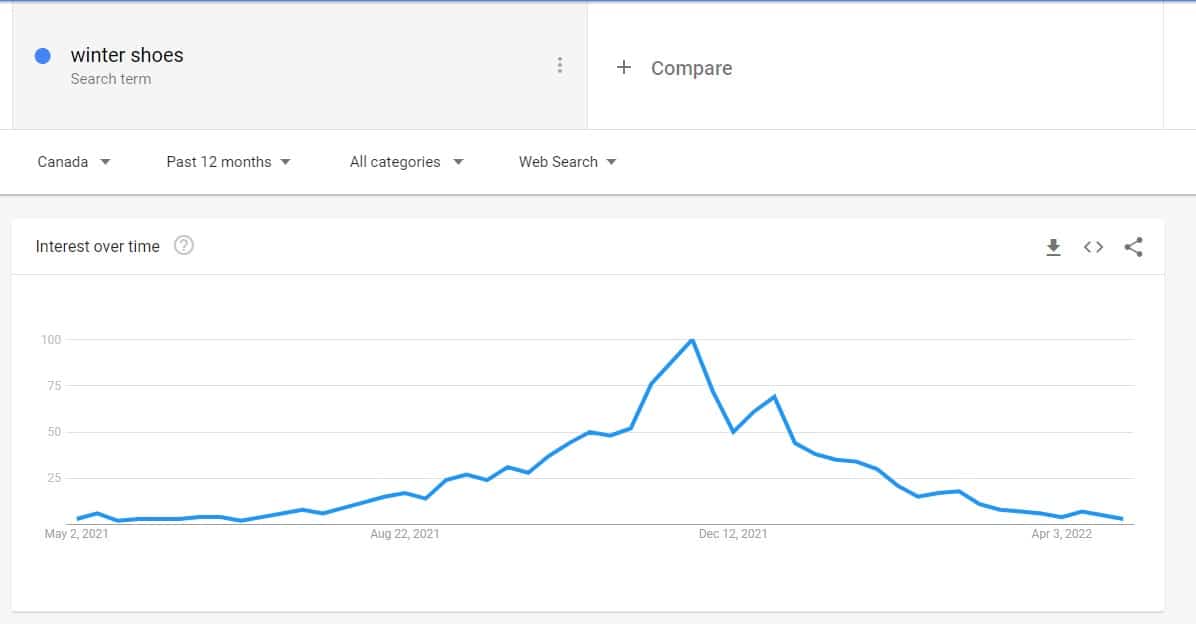
Task: Open help for Interest over time
Action: (184, 246)
